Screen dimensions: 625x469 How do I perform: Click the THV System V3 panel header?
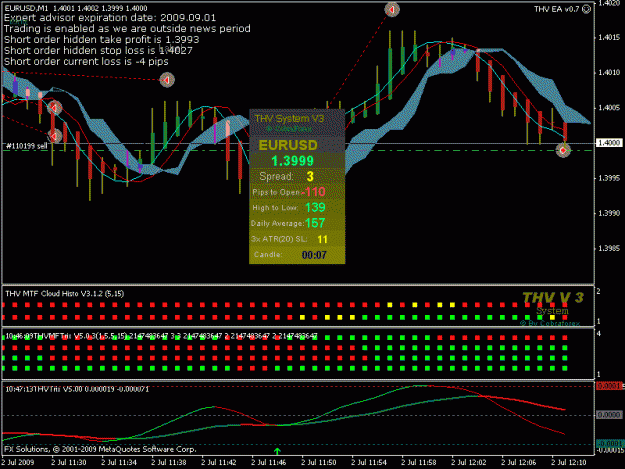289,118
